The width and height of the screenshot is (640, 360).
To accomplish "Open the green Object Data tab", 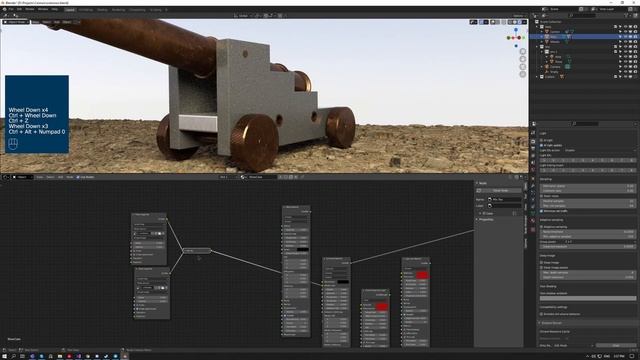I will pos(533,213).
